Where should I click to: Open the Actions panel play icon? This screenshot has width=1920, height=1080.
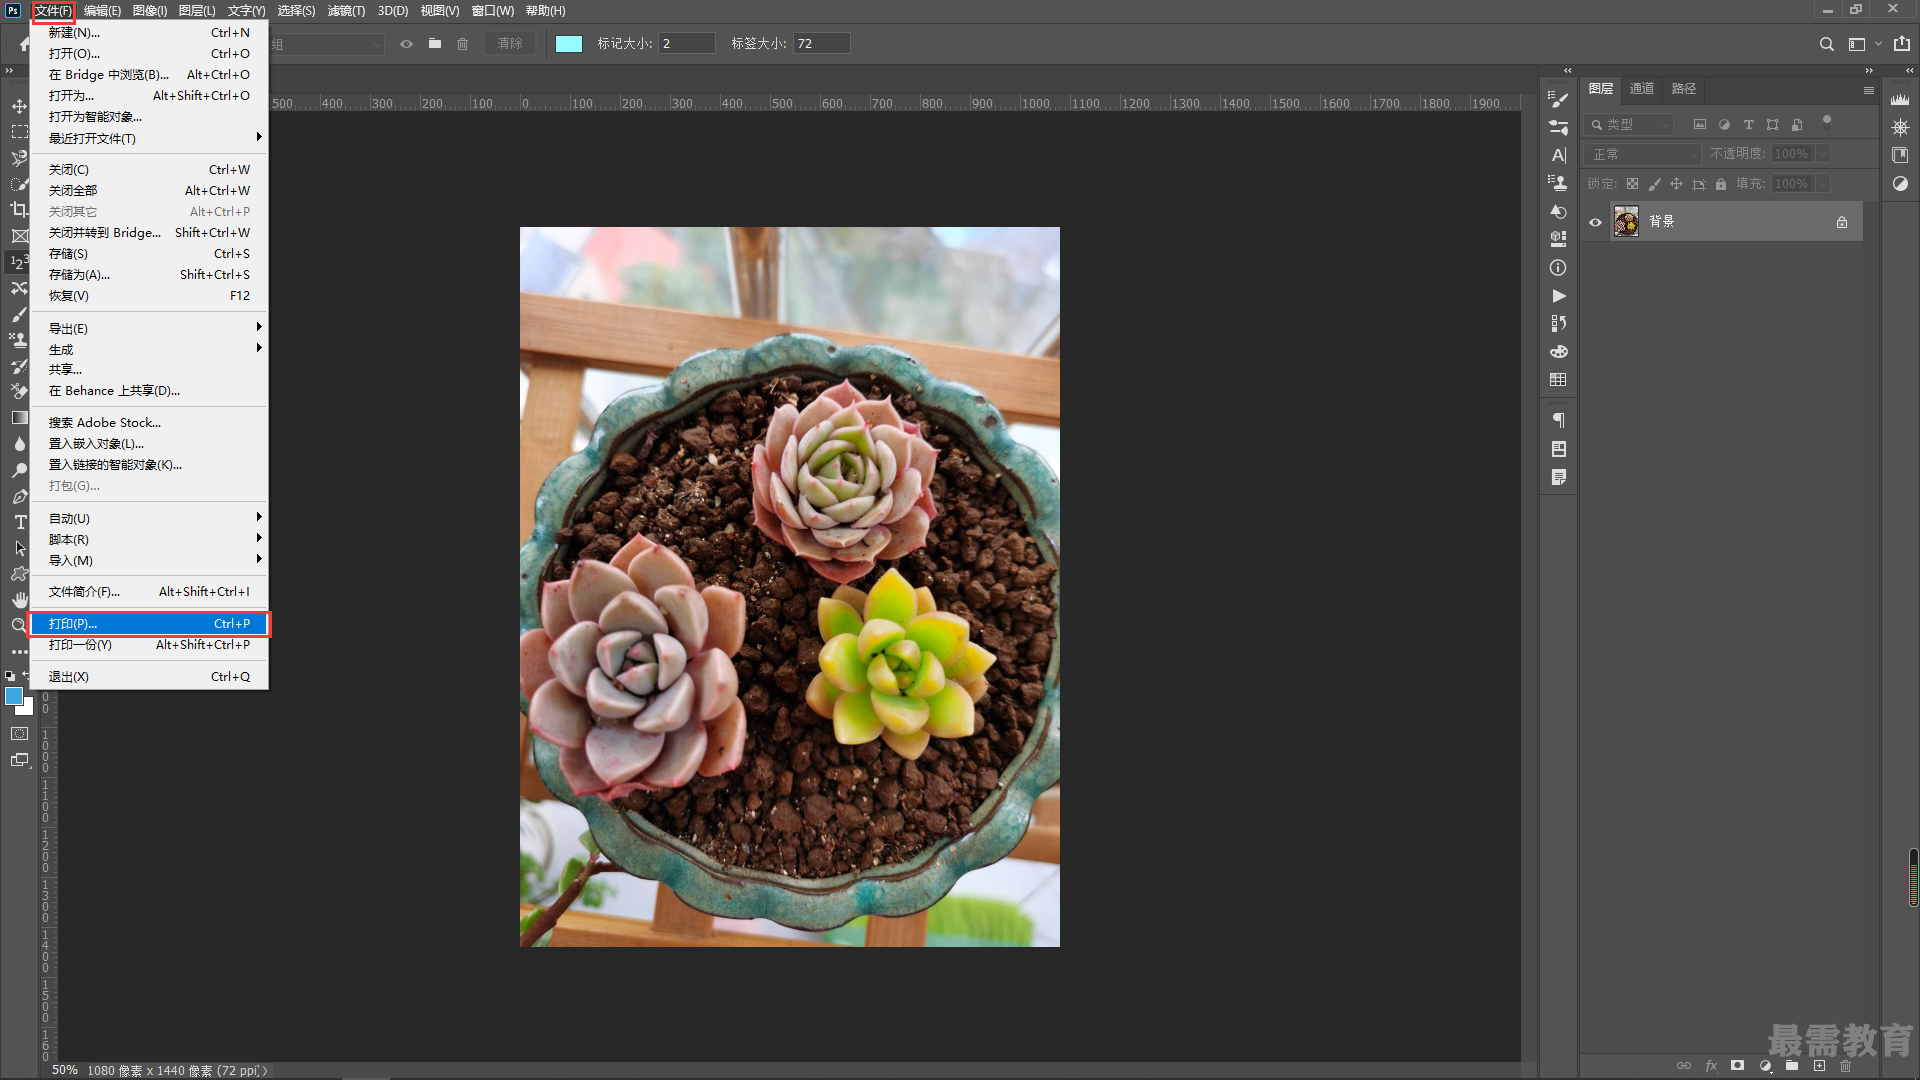pos(1558,296)
